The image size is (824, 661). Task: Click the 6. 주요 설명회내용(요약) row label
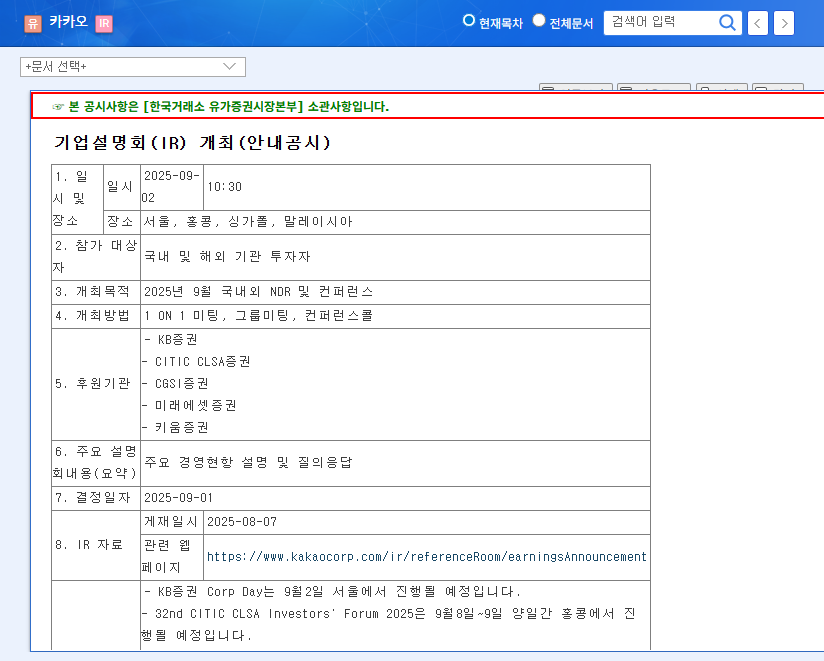[95, 462]
